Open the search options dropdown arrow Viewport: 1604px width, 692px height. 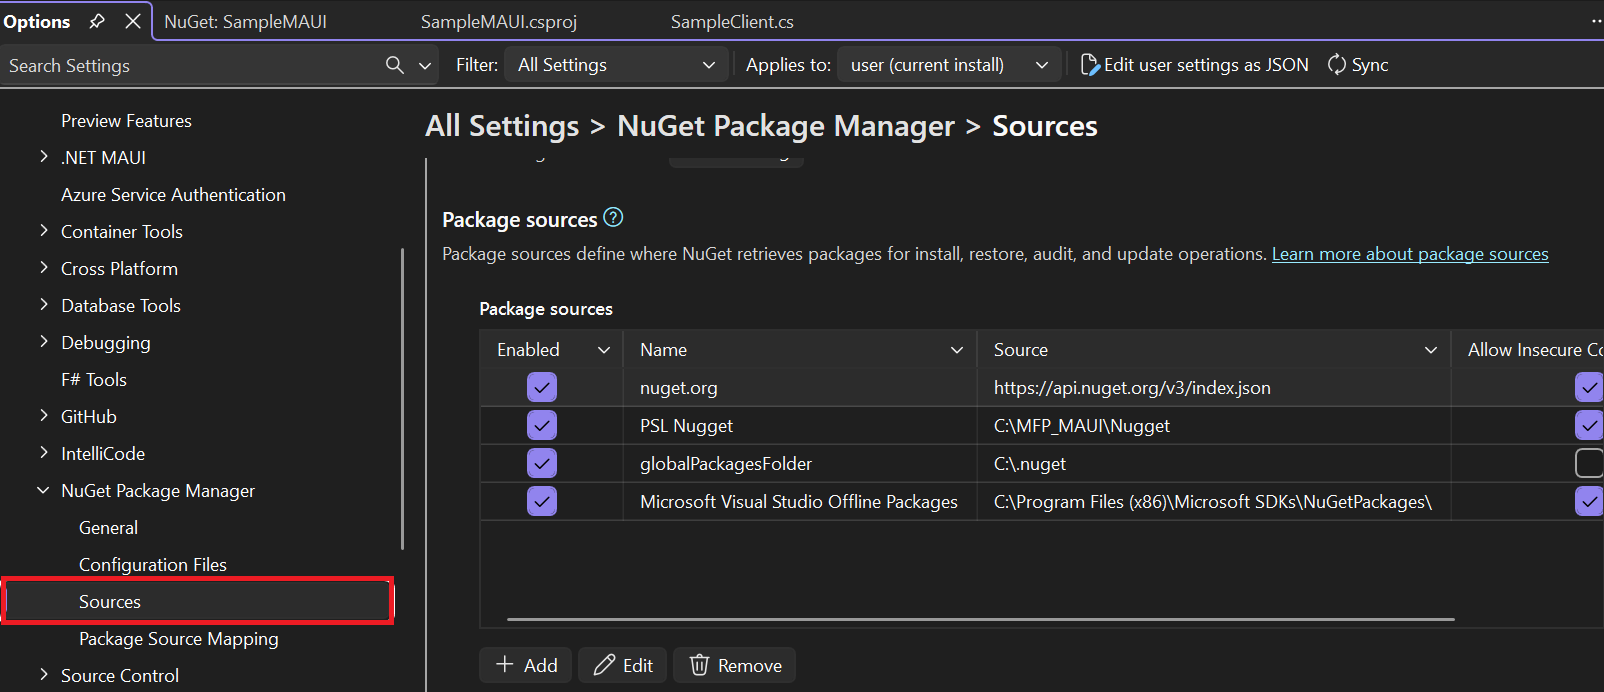[425, 66]
